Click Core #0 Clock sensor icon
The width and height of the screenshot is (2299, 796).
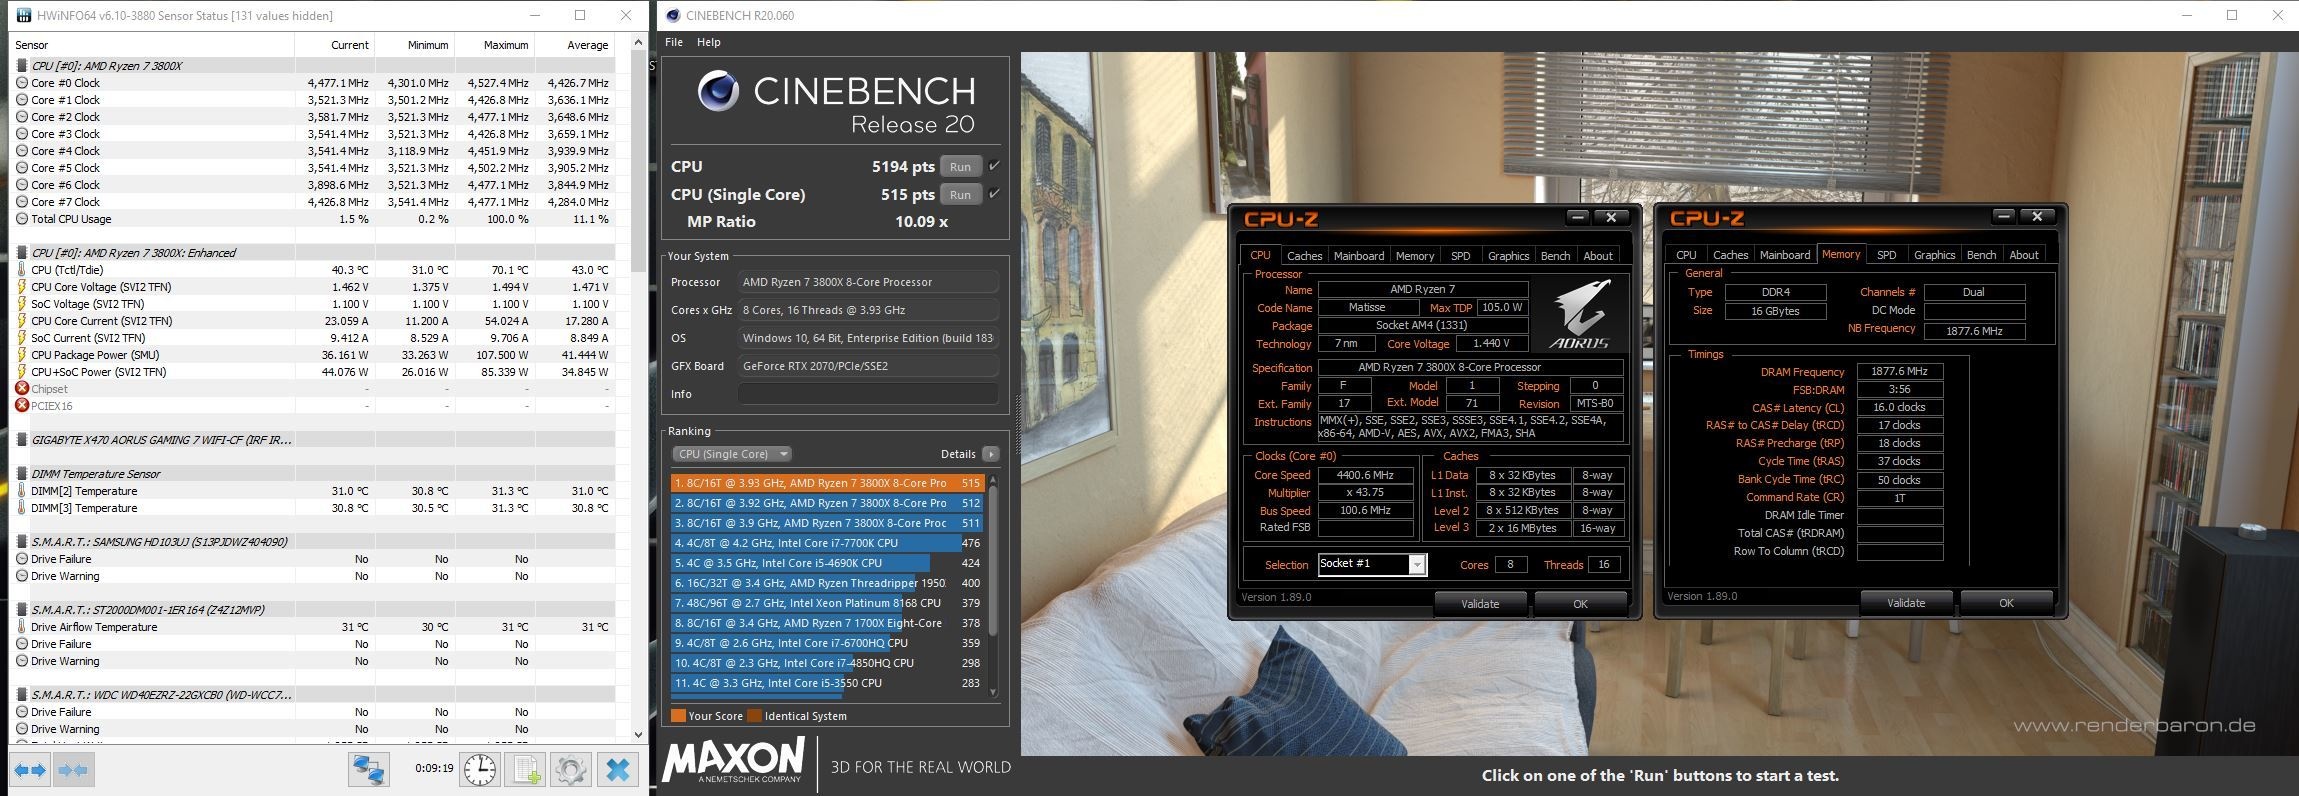[22, 83]
